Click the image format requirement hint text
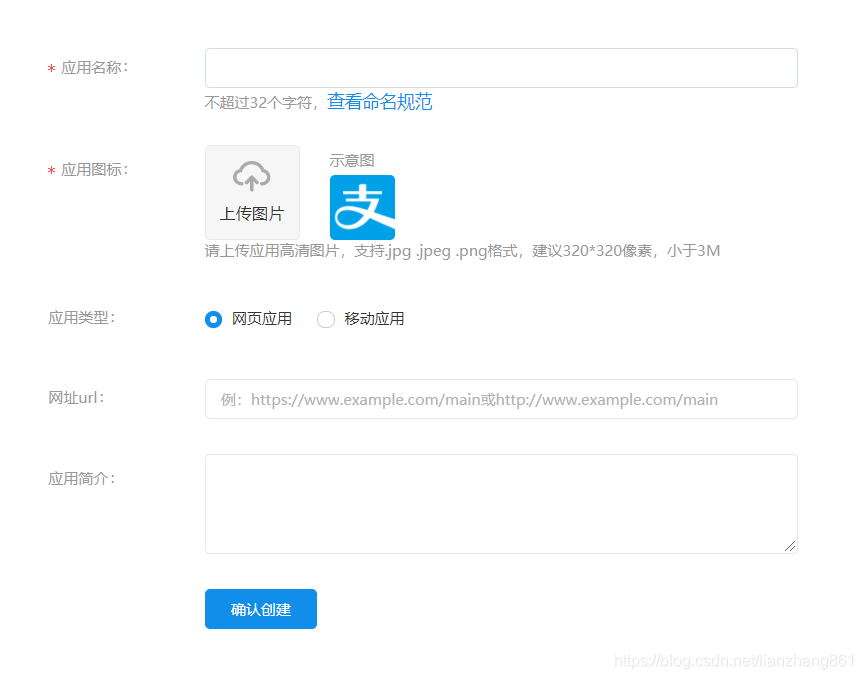 point(462,251)
